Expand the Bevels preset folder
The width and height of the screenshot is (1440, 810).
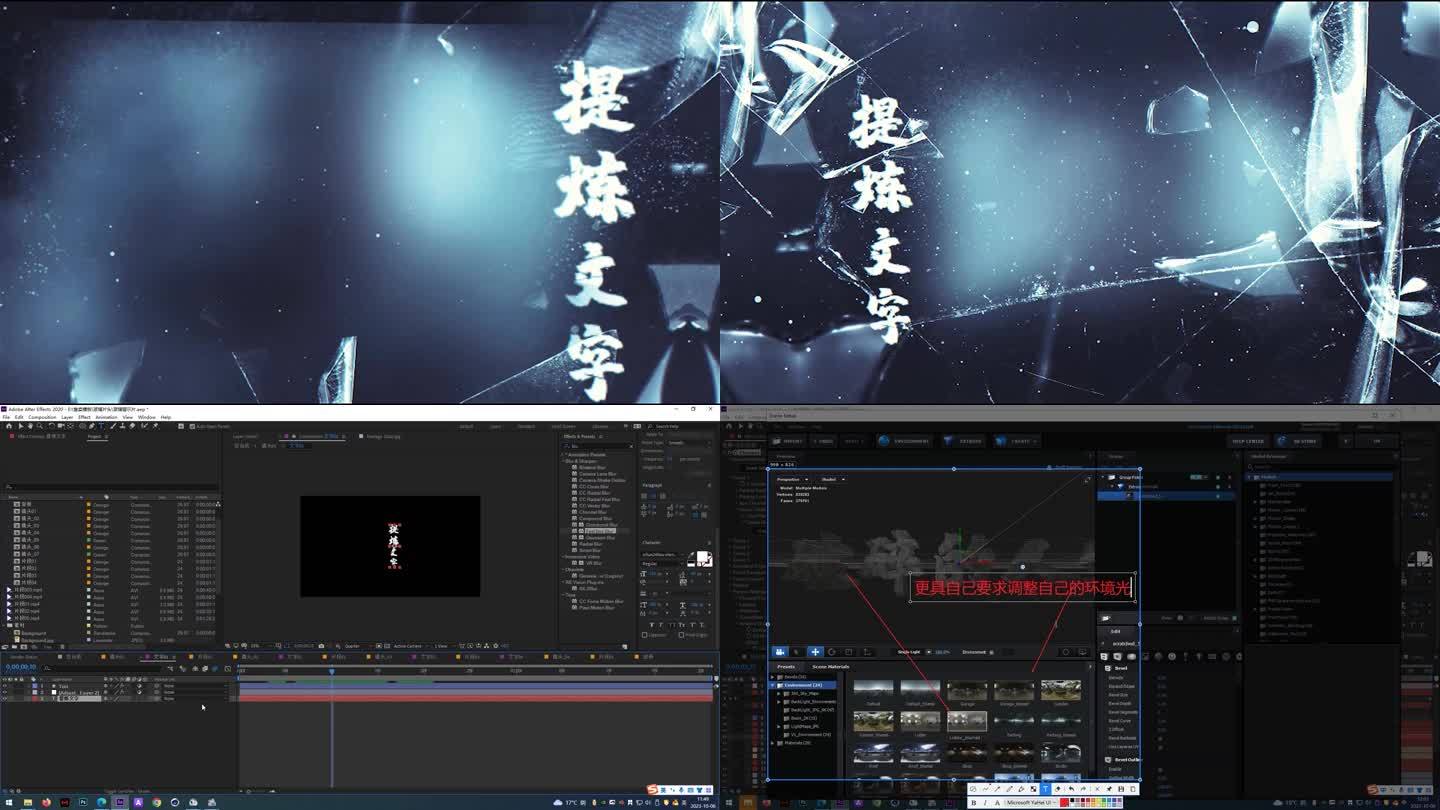pos(773,677)
